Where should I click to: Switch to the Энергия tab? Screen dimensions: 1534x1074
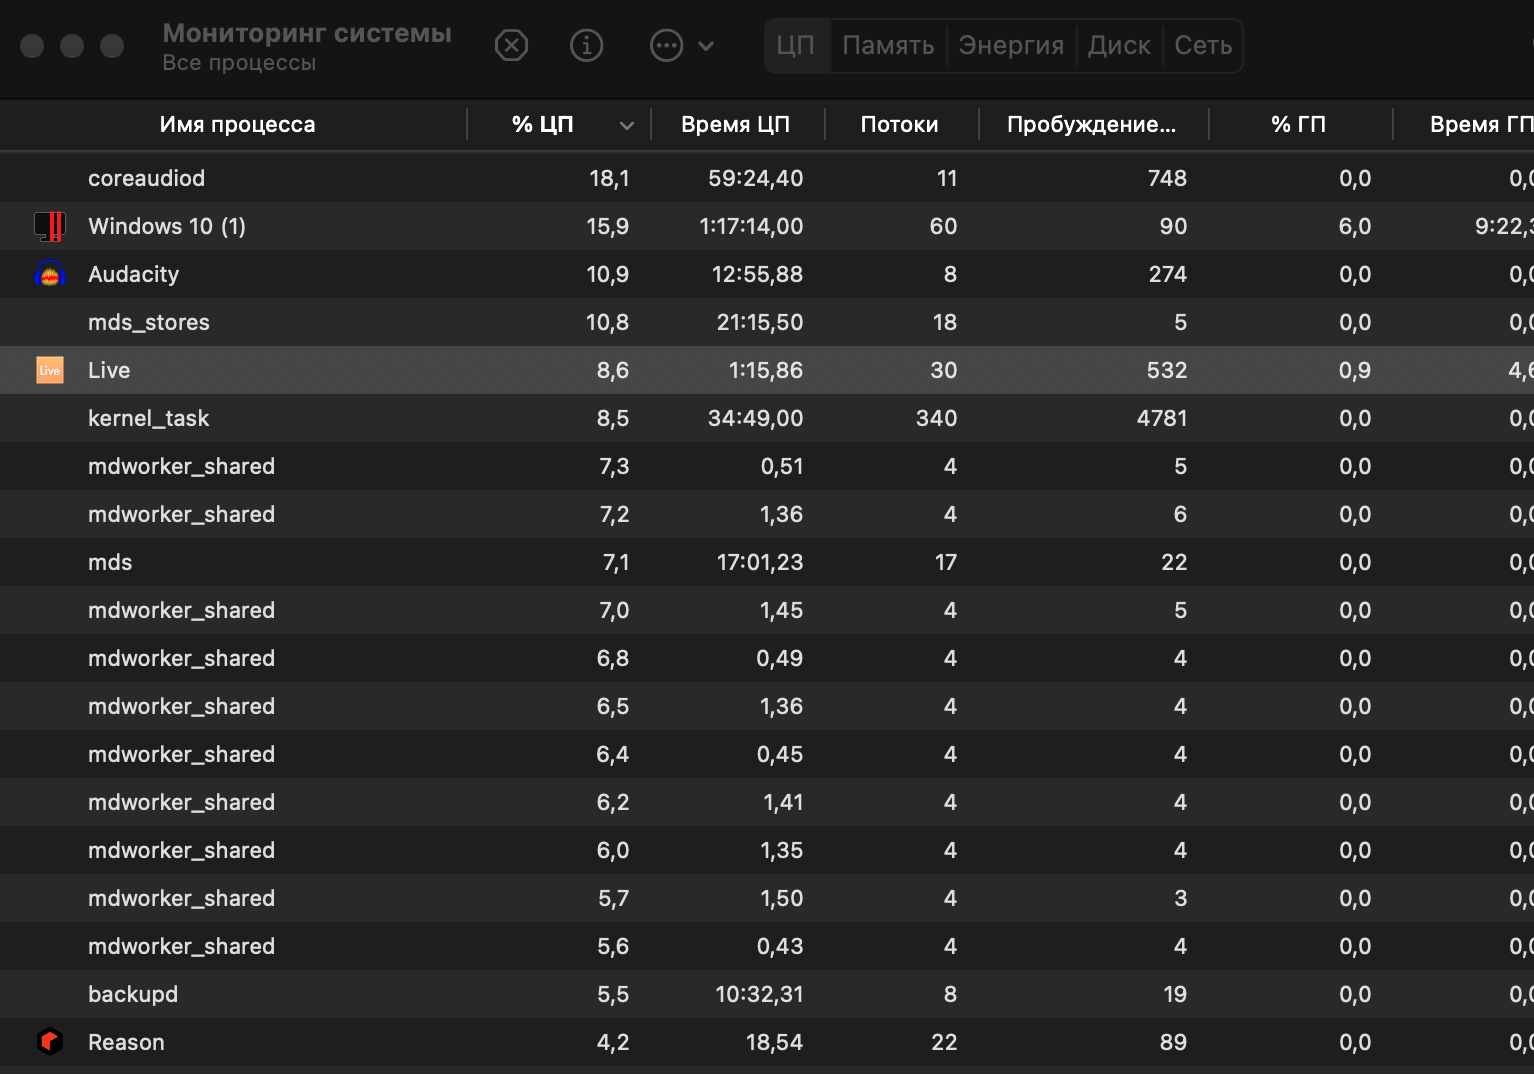[1011, 45]
